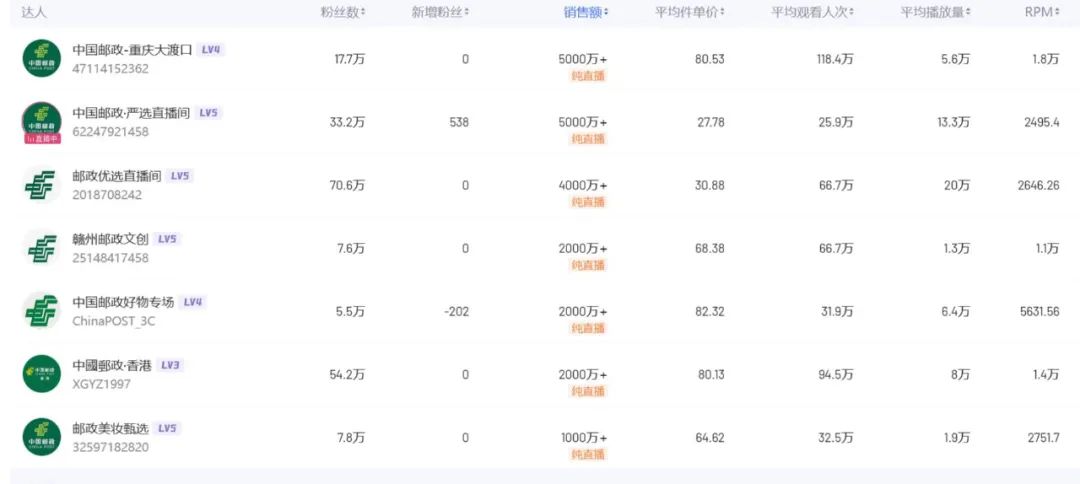Sort by 平均观看人次 column

tap(813, 12)
